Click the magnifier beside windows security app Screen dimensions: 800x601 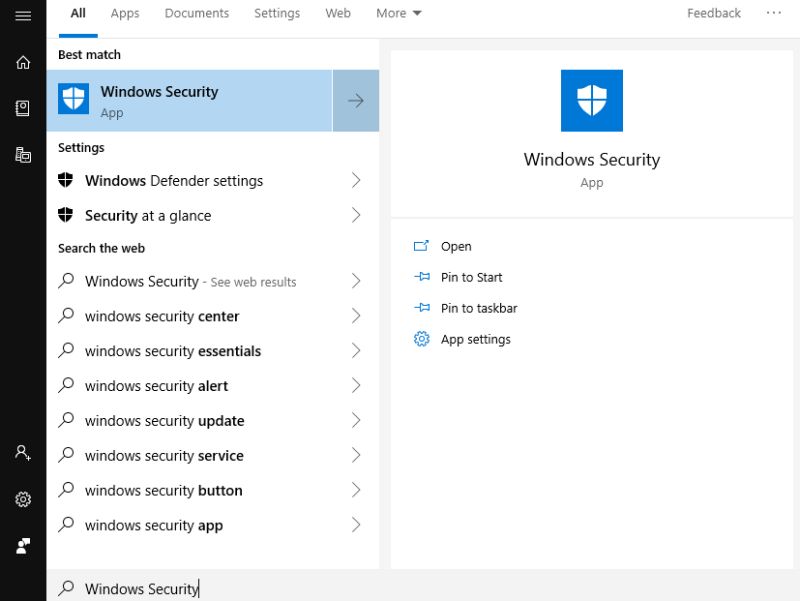[x=66, y=524]
